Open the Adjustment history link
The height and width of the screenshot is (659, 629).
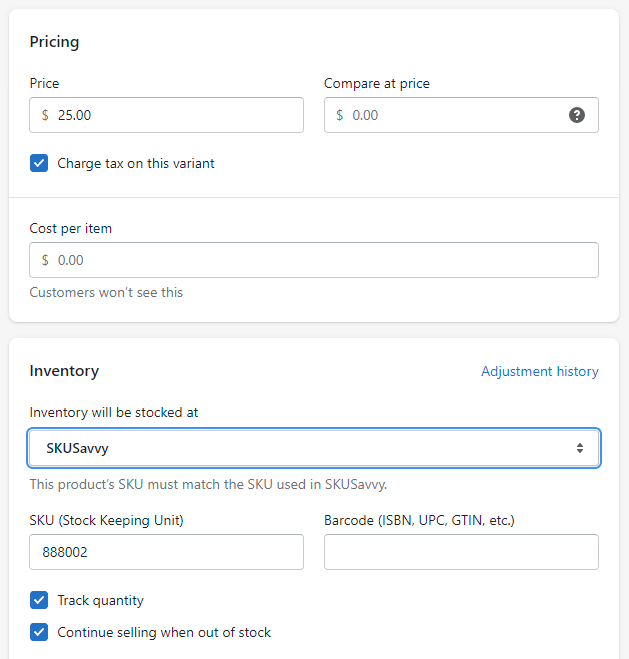(x=539, y=371)
